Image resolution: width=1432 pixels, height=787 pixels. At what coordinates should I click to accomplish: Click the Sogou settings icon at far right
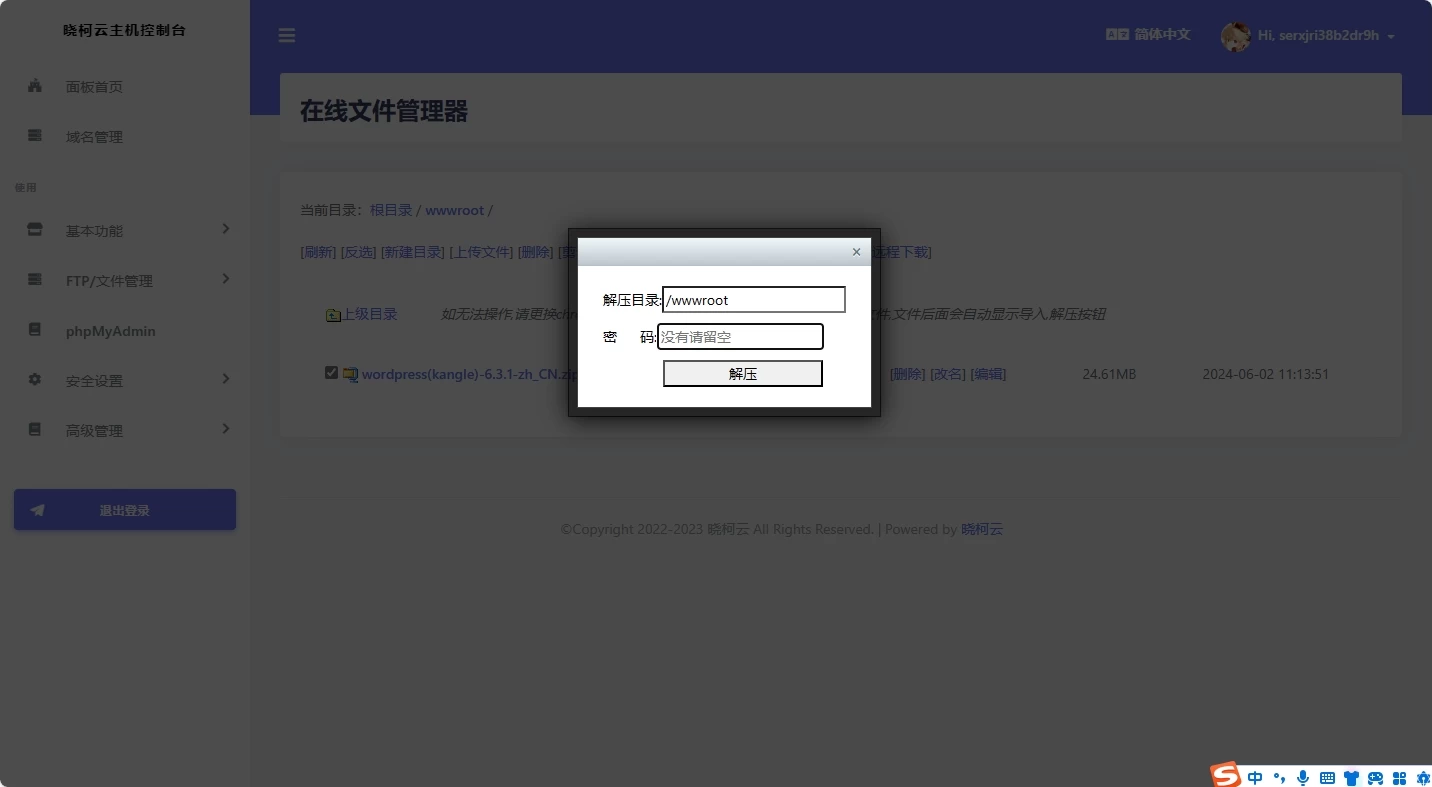click(1422, 777)
